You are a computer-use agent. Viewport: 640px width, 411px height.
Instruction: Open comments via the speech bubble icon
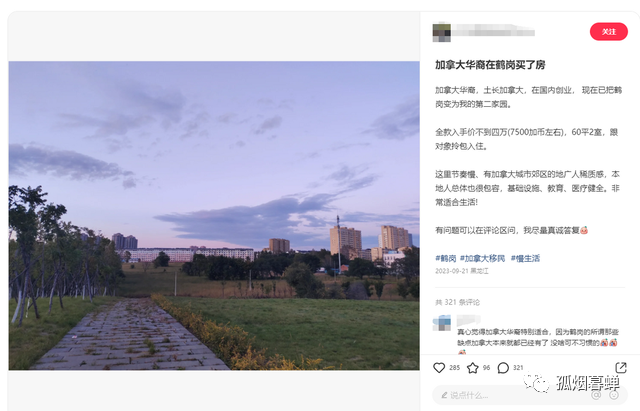(x=503, y=368)
